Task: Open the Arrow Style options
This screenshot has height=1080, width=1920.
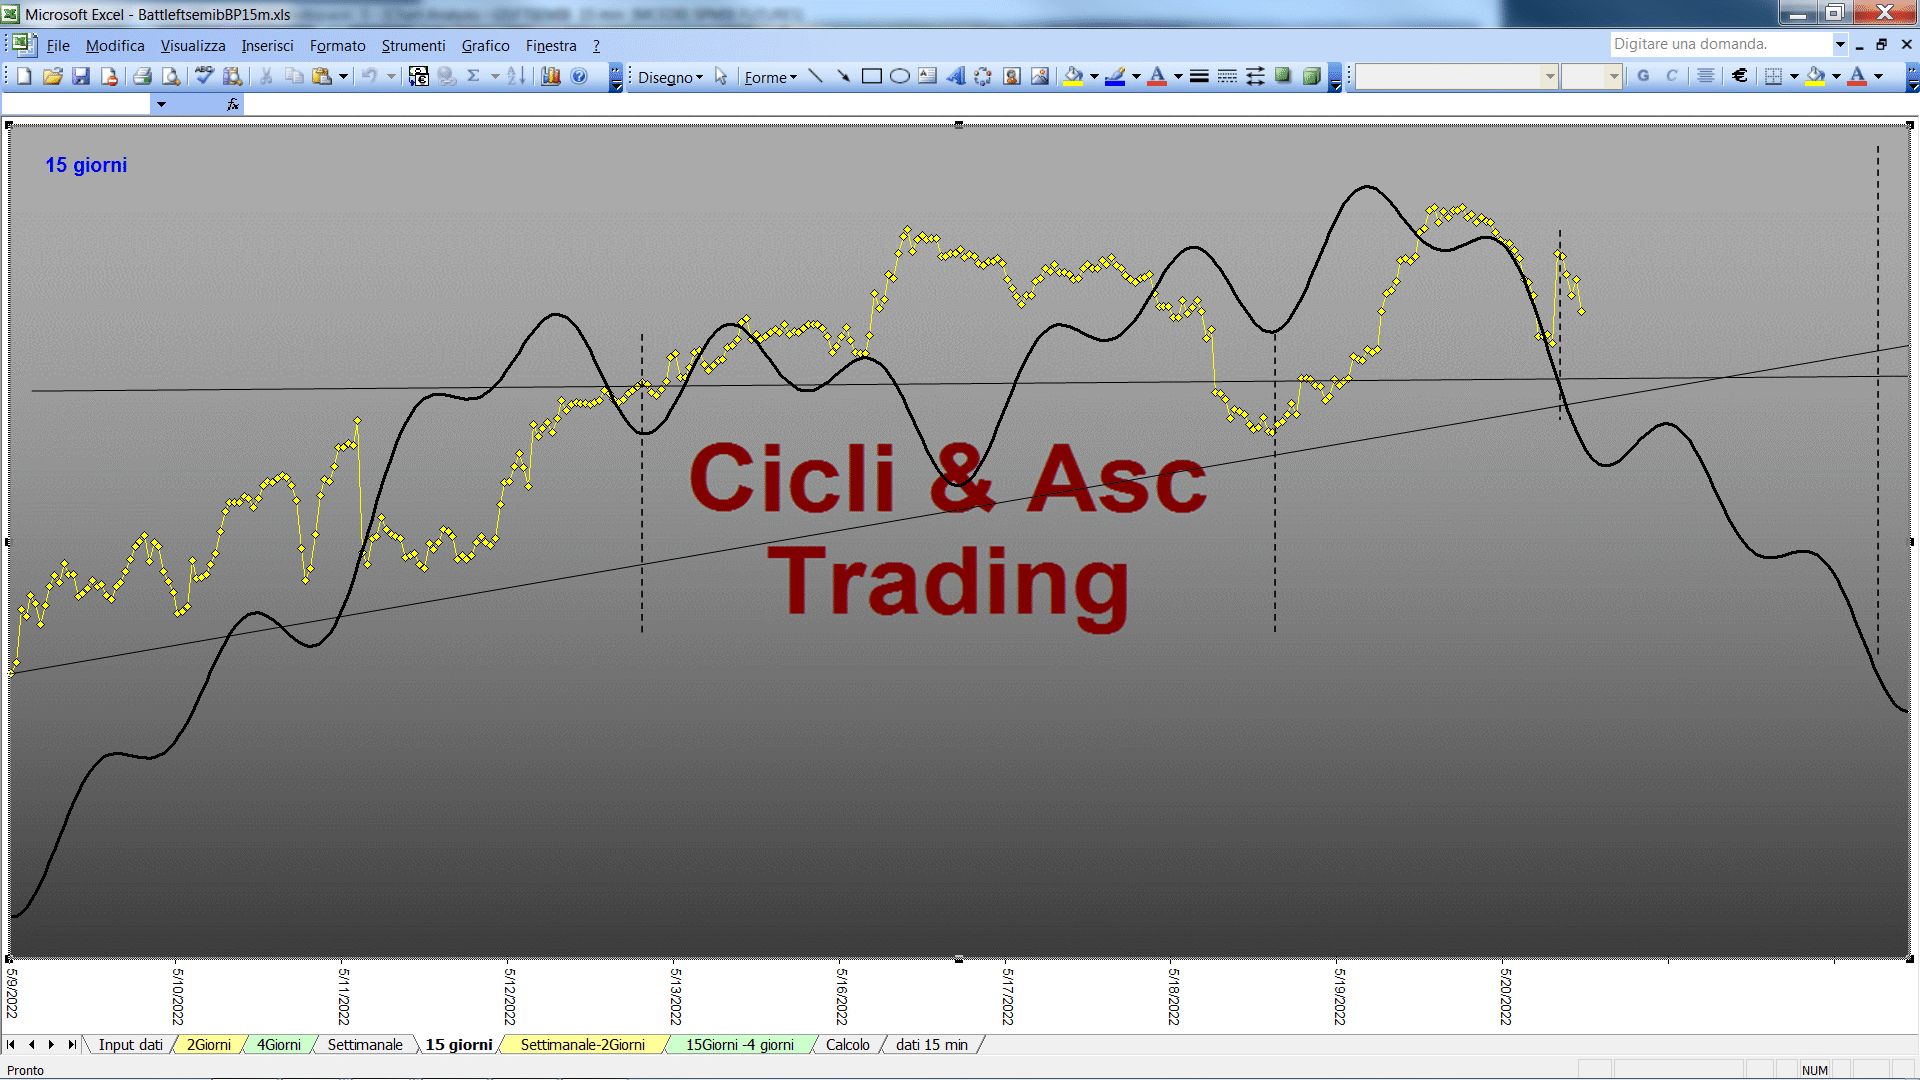Action: pyautogui.click(x=1255, y=76)
